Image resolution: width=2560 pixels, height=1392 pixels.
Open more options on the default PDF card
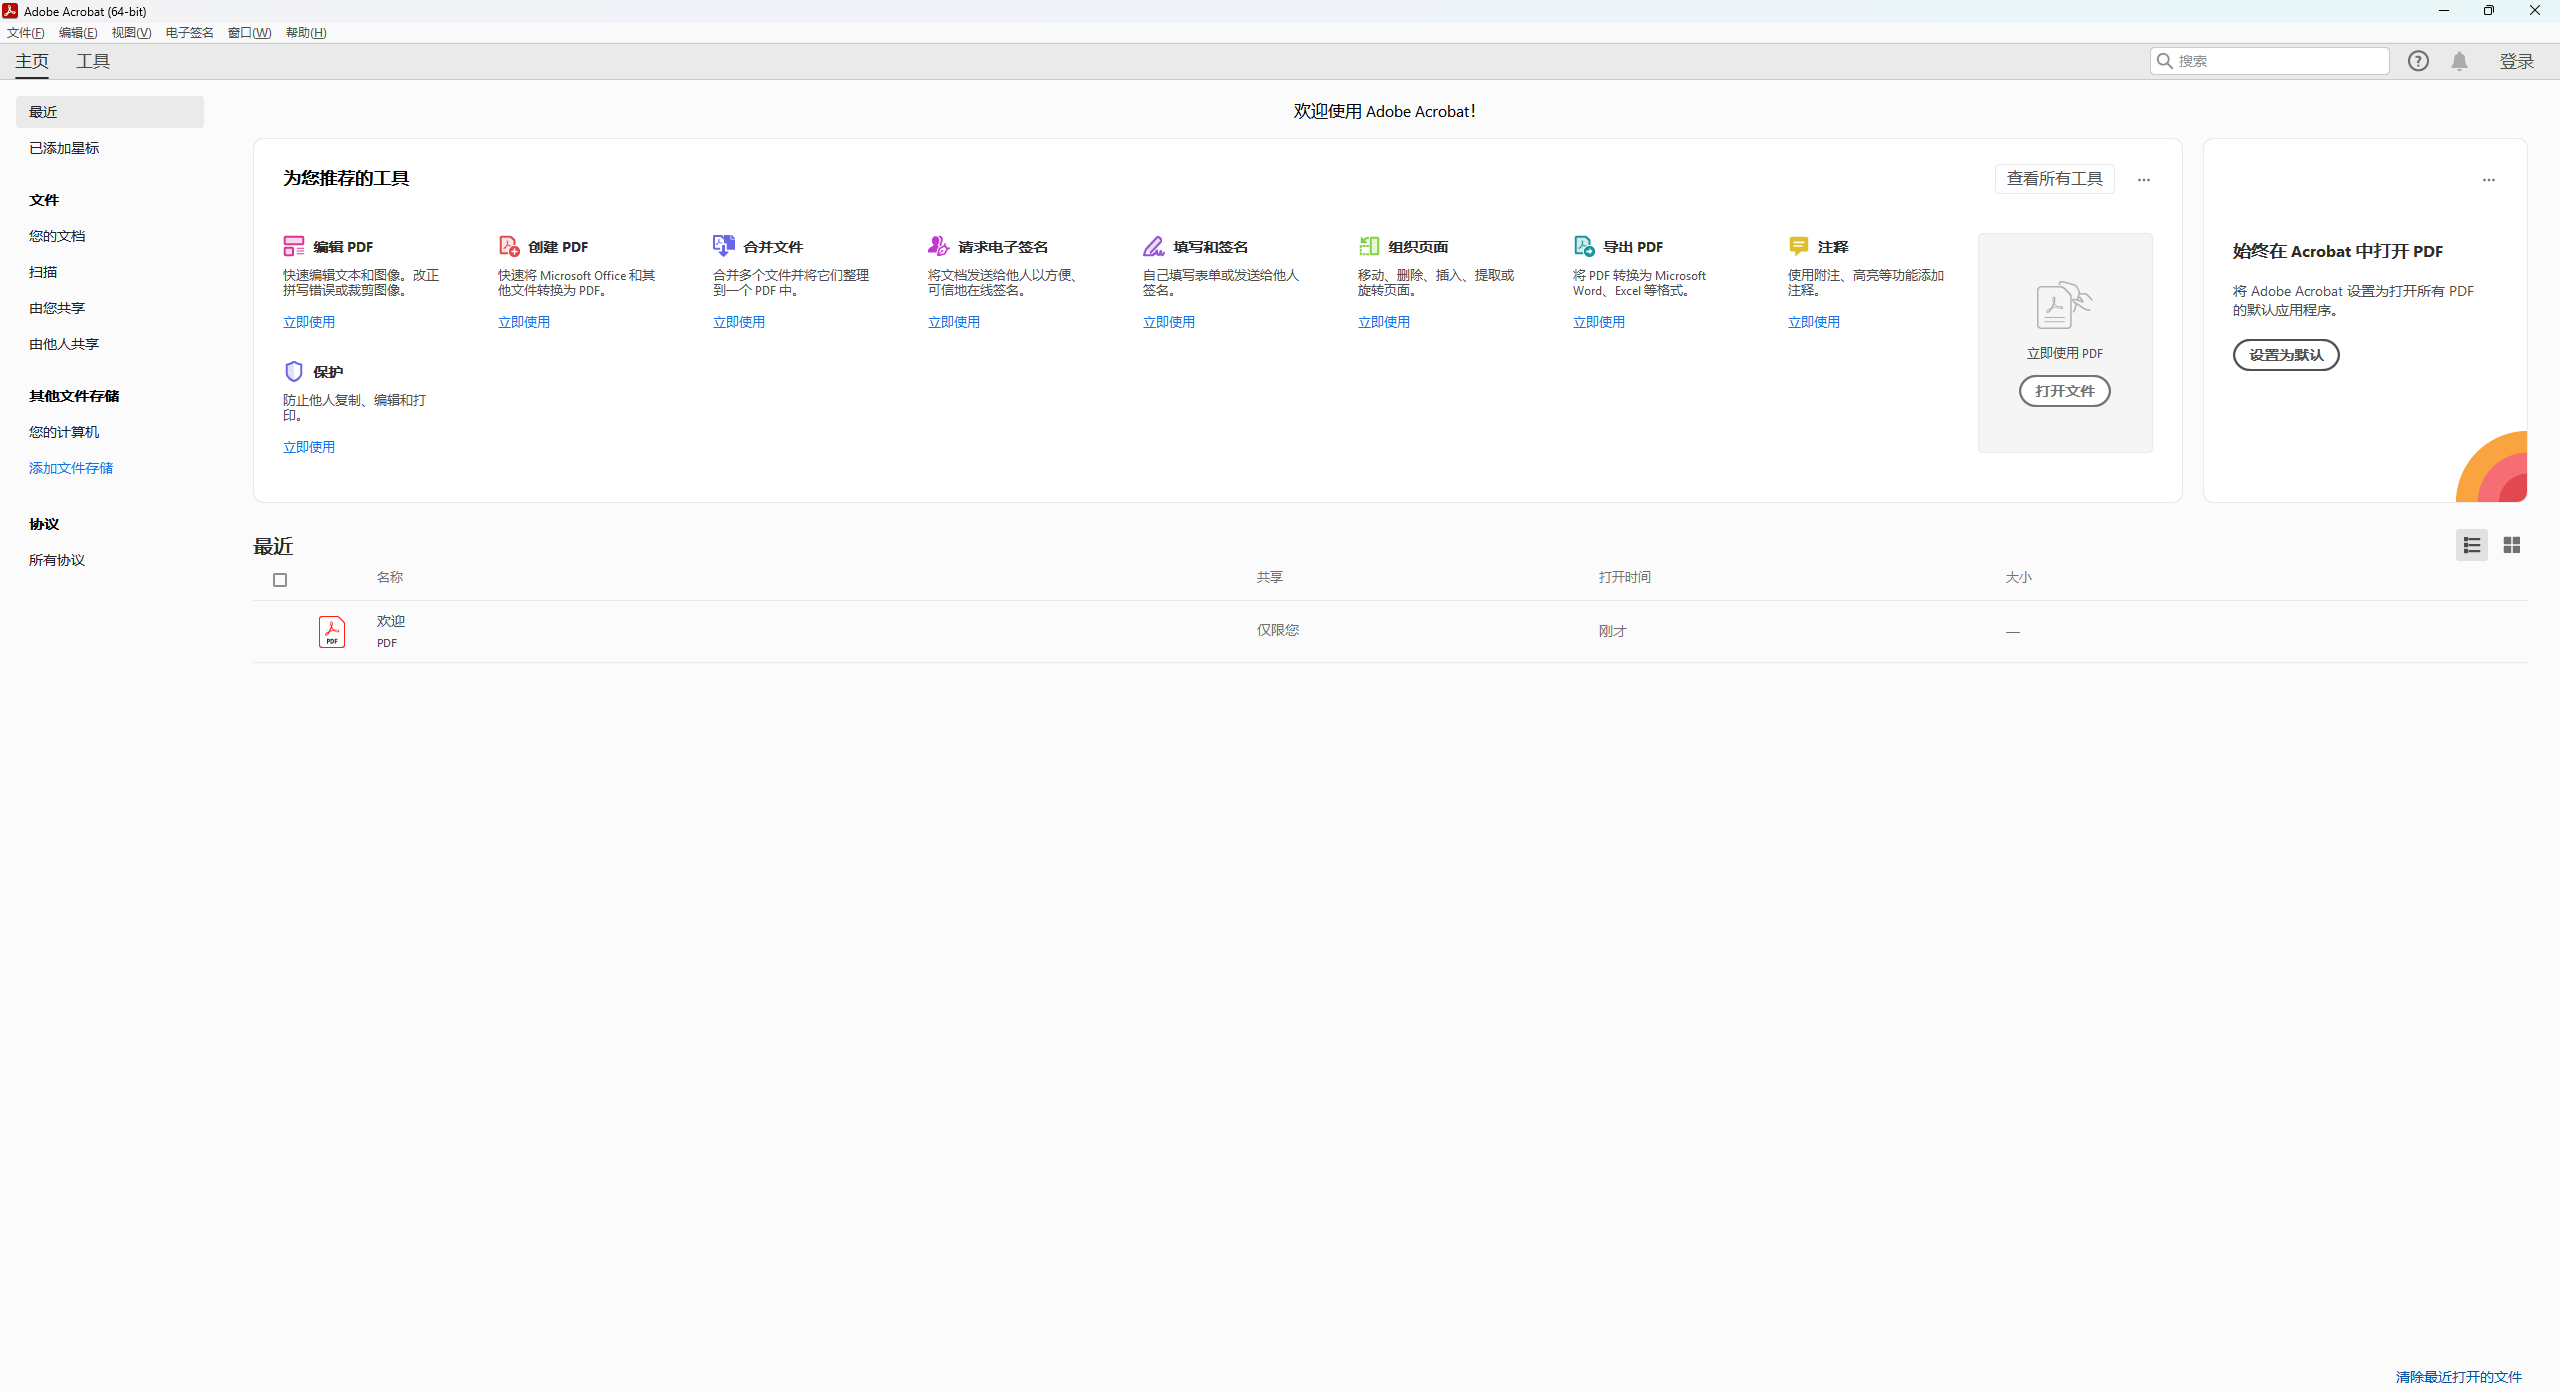coord(2489,180)
